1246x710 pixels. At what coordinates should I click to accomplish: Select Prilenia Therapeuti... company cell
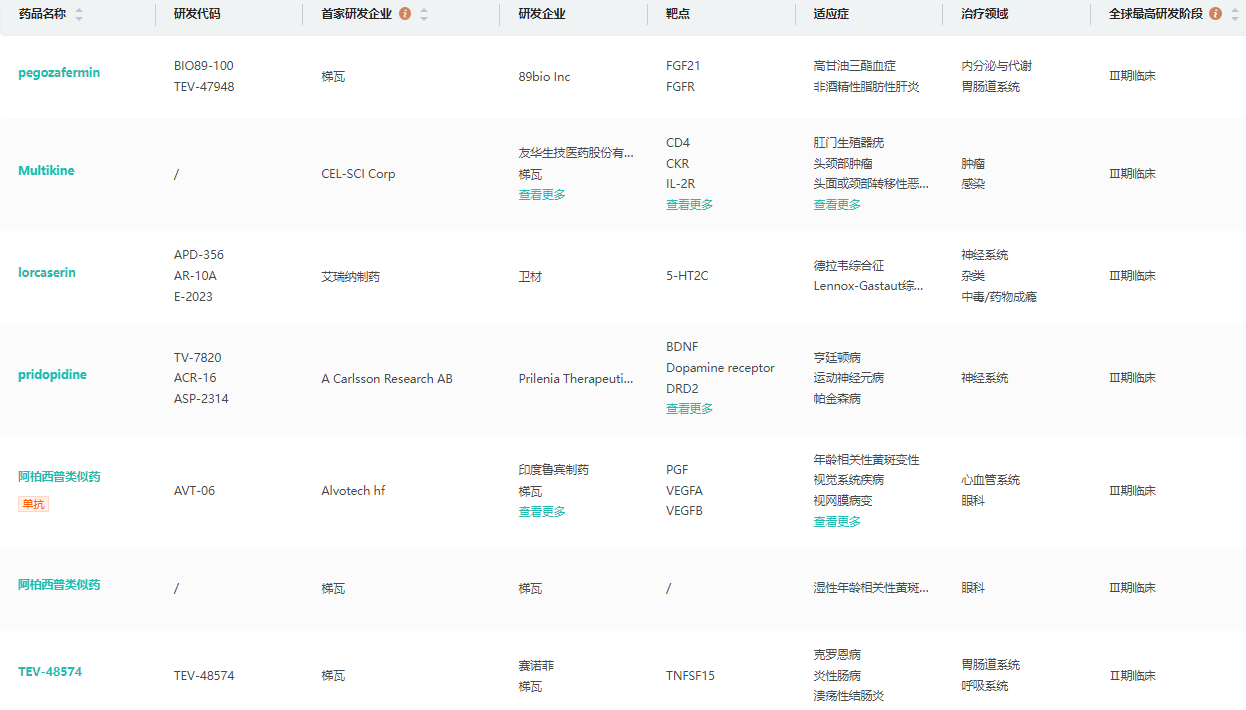click(576, 379)
